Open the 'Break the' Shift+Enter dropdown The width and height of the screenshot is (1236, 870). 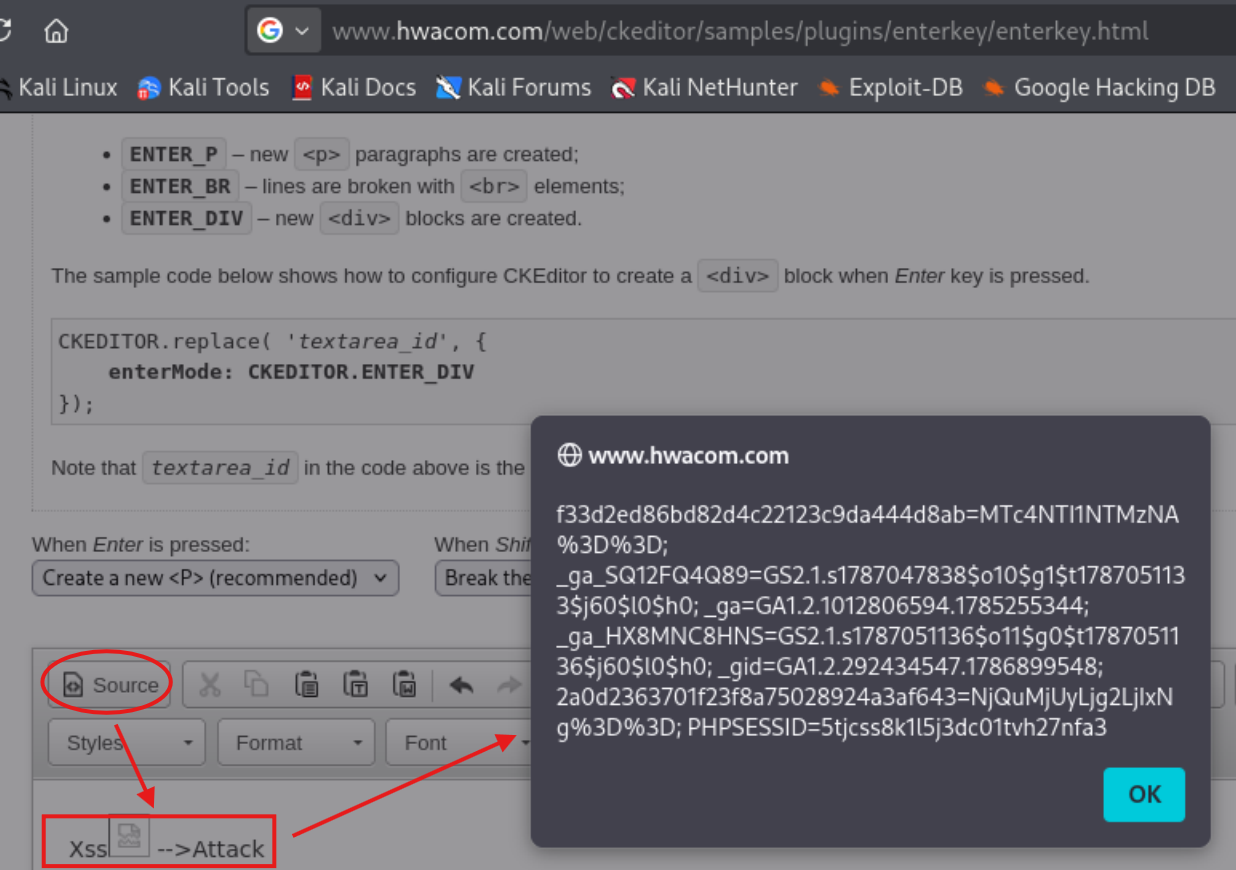(483, 578)
